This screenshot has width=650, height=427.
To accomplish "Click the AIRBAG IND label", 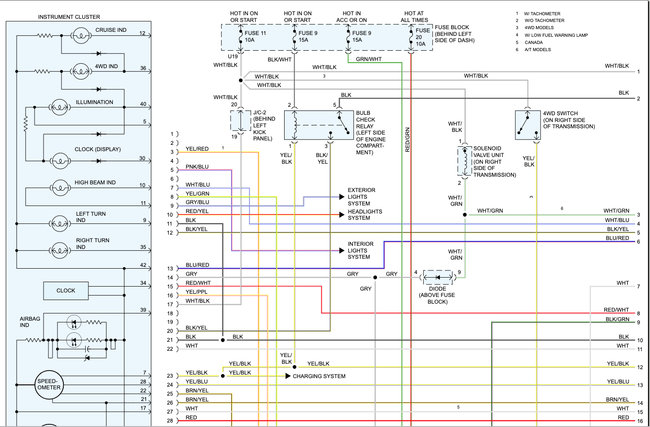I will (x=30, y=322).
